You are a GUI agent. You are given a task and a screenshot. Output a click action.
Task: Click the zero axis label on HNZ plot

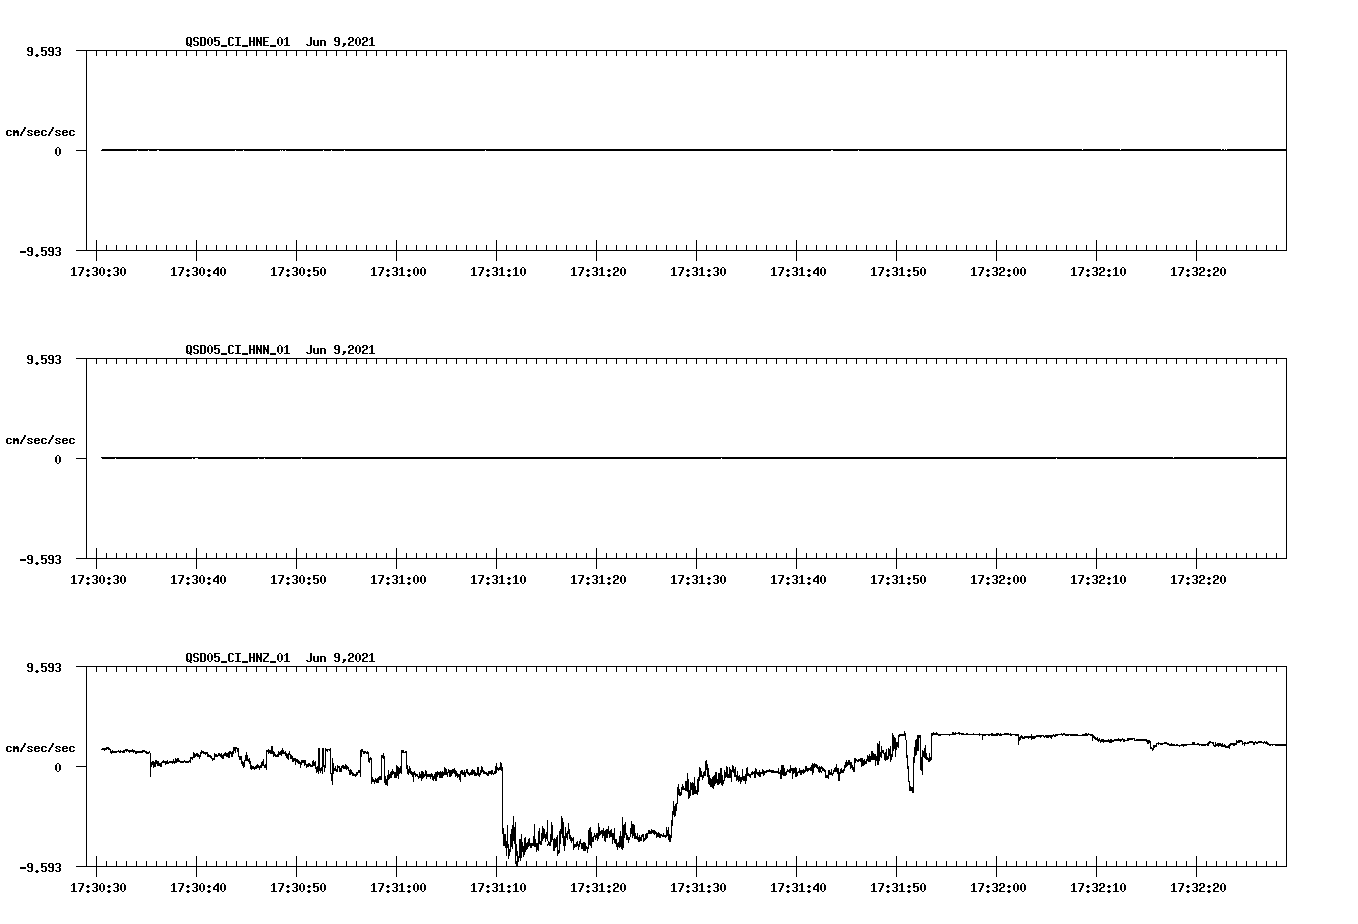[58, 767]
